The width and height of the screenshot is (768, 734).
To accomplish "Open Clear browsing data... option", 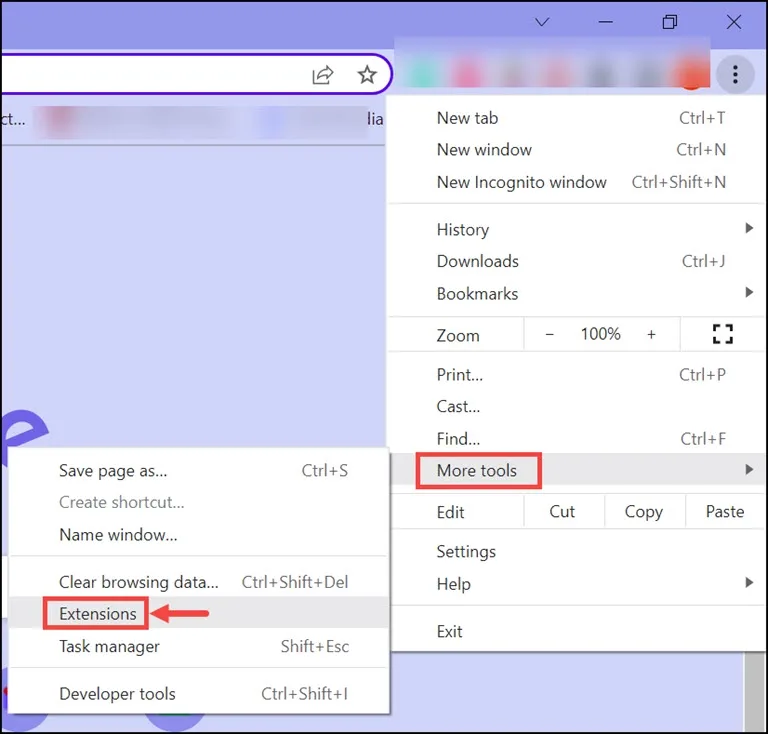I will pyautogui.click(x=199, y=582).
